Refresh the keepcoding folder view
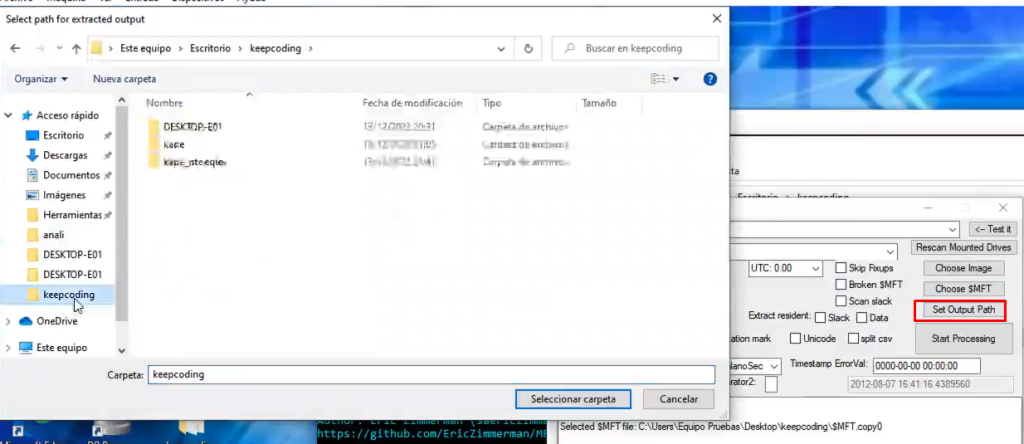This screenshot has width=1024, height=444. point(528,48)
